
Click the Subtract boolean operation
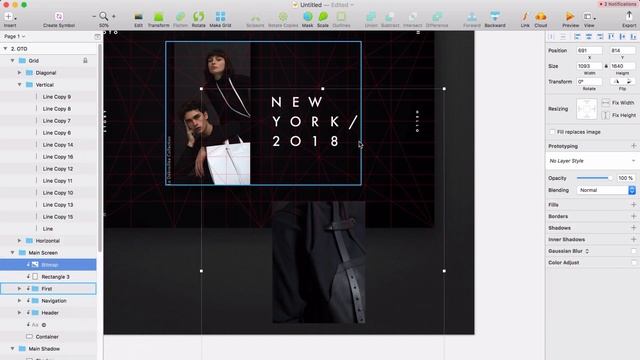[390, 19]
